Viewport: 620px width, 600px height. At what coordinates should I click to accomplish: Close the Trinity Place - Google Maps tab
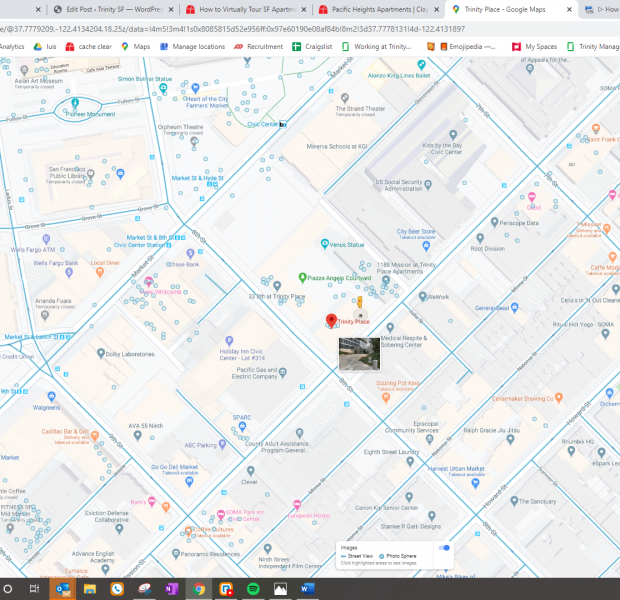(x=569, y=9)
